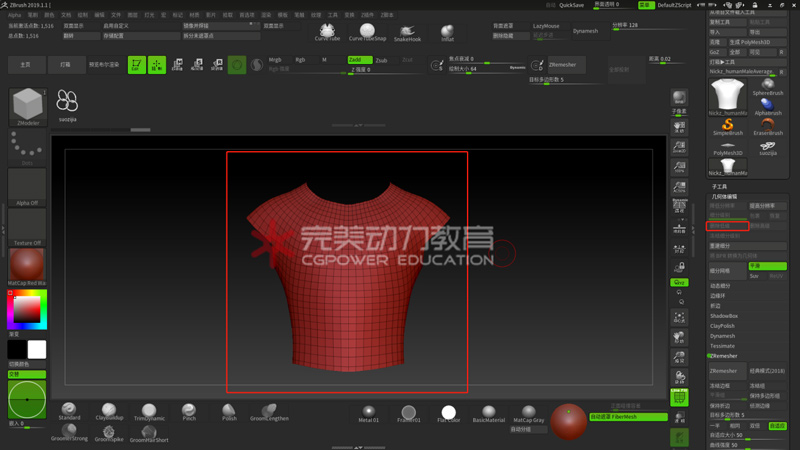Expand the Dynamesh section in Geometry

tap(722, 336)
